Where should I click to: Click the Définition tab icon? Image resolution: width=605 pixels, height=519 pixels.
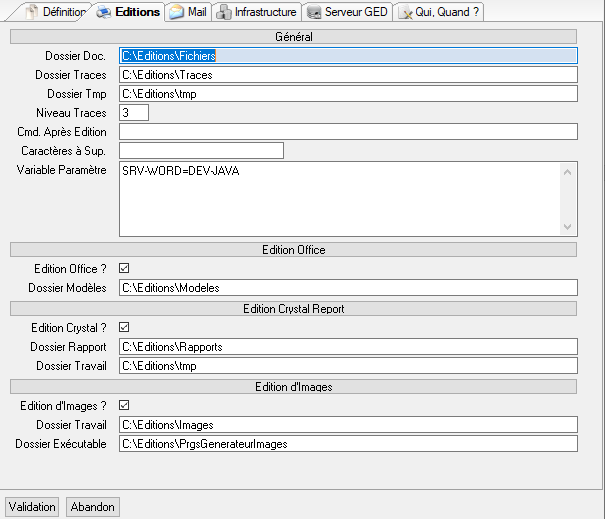point(31,13)
